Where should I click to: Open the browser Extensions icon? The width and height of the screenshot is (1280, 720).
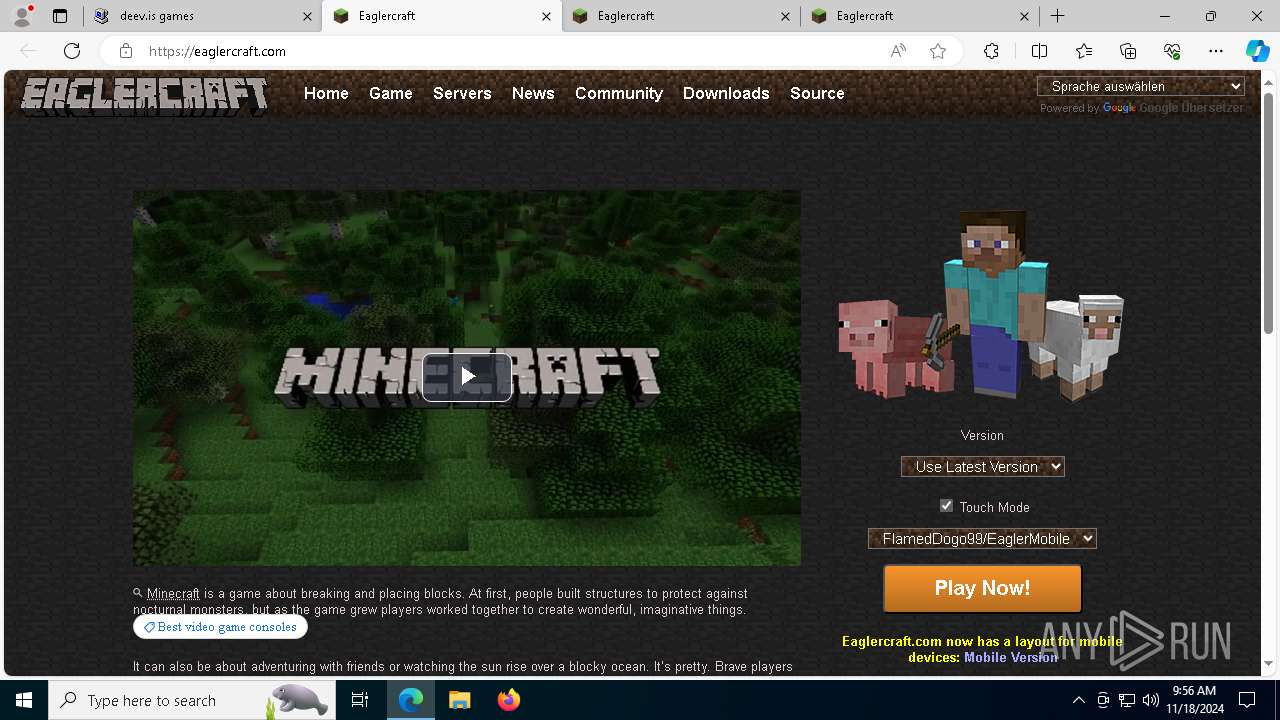(991, 51)
